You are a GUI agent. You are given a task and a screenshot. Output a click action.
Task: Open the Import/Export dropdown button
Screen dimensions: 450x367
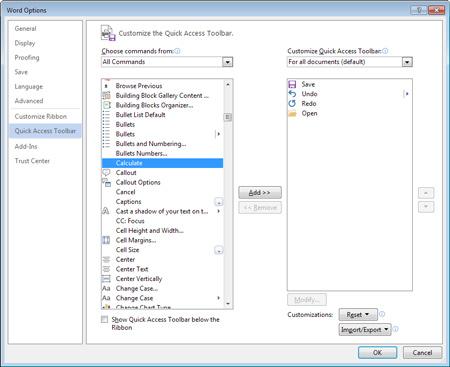point(365,330)
